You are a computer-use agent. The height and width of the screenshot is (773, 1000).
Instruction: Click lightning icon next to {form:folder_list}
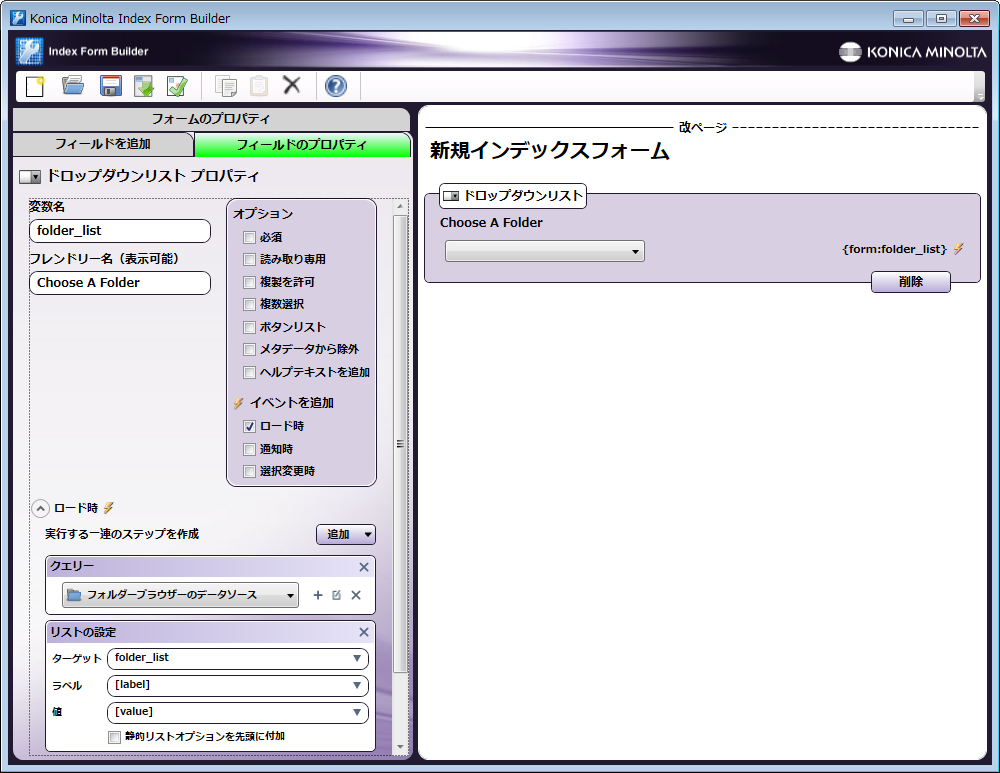958,249
